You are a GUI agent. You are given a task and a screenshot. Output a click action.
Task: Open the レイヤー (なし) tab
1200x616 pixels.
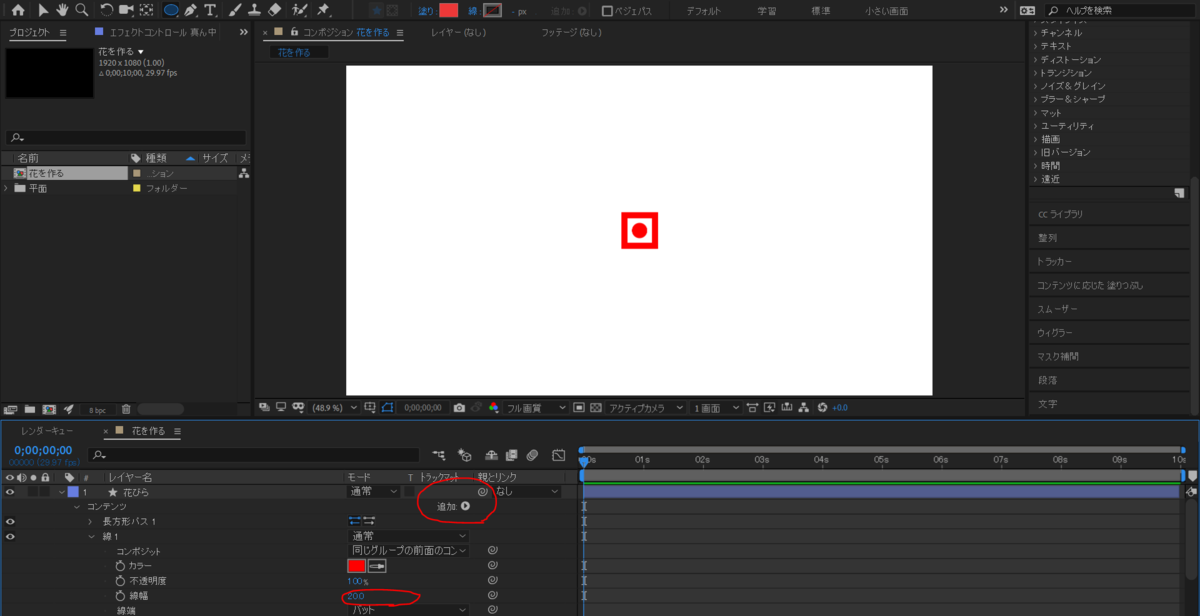460,32
